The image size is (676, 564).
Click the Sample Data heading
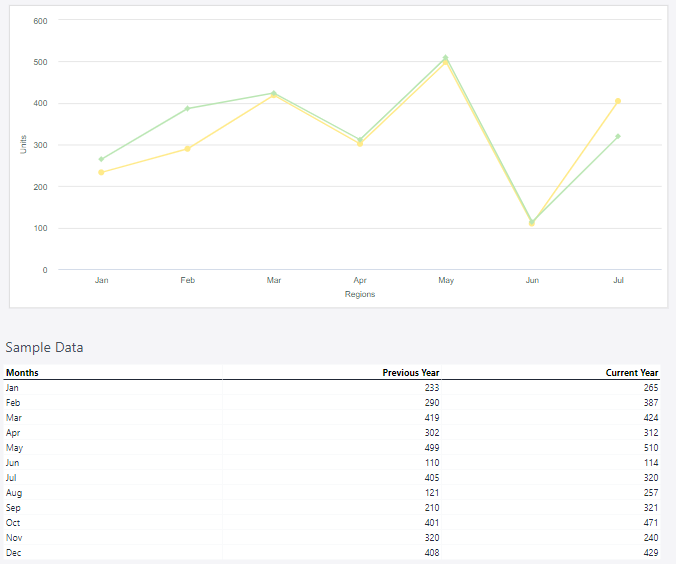pos(45,348)
